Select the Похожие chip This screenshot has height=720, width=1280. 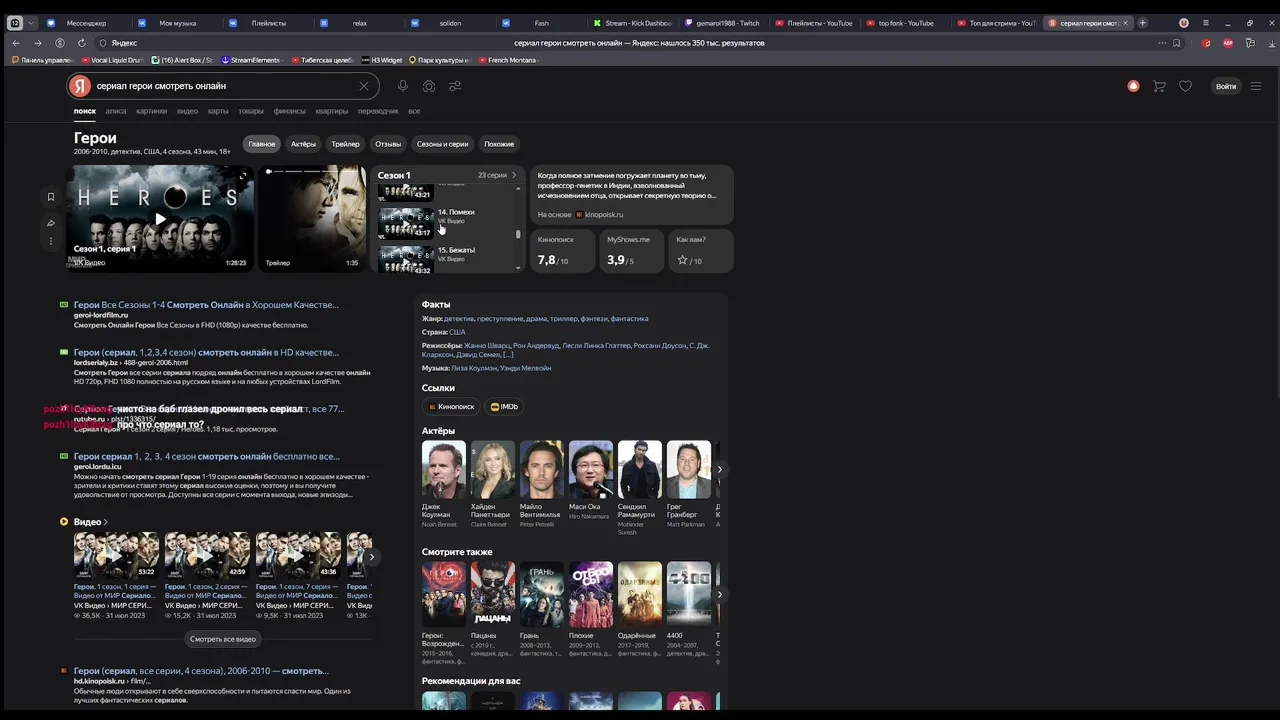[499, 144]
